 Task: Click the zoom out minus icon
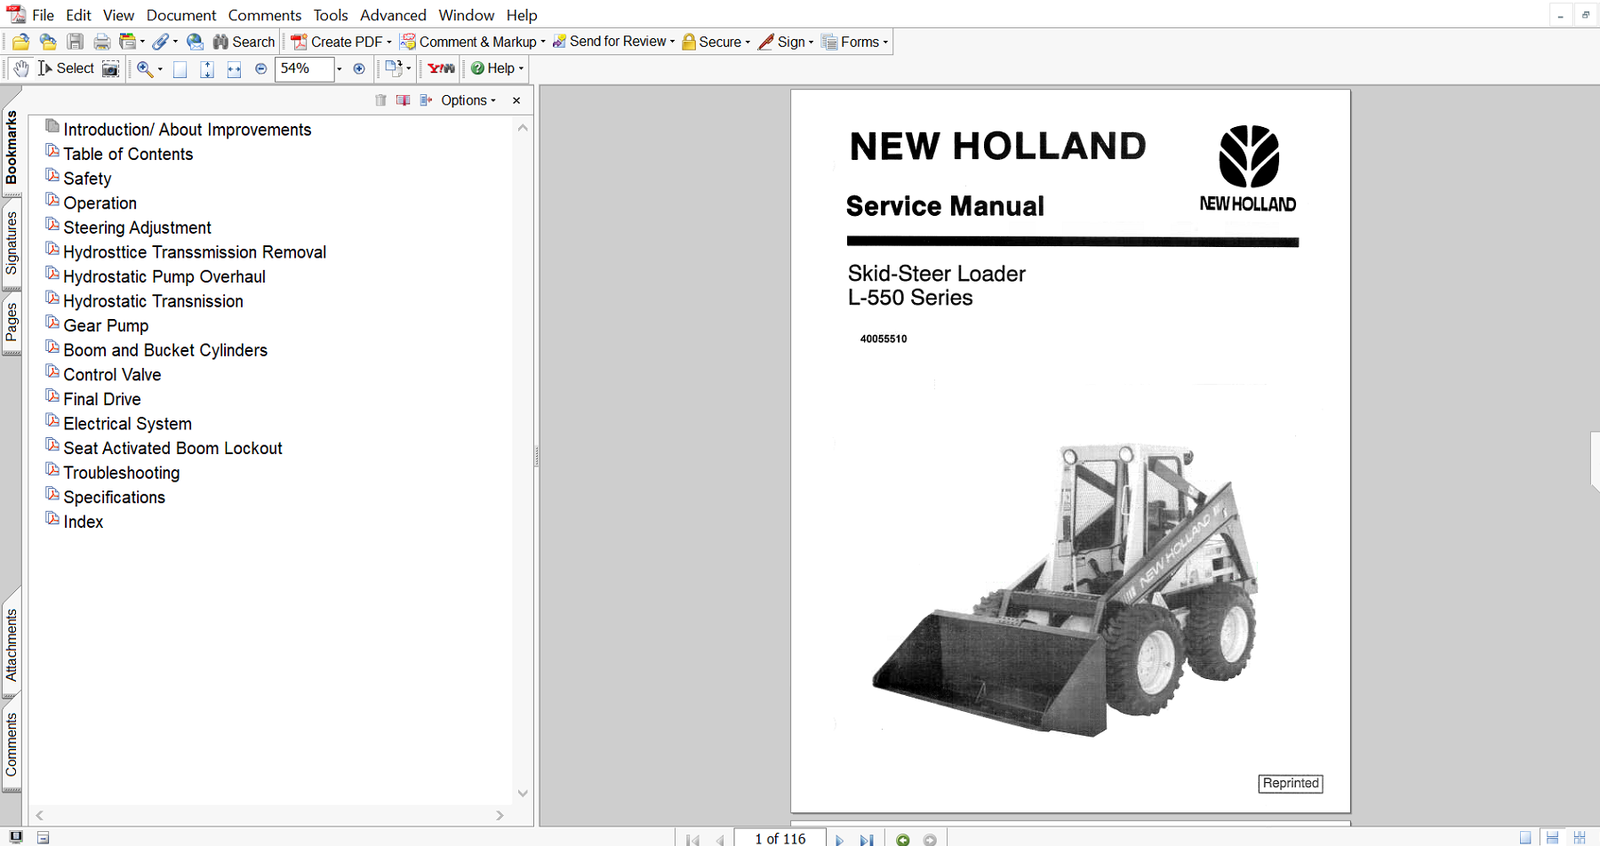[261, 69]
